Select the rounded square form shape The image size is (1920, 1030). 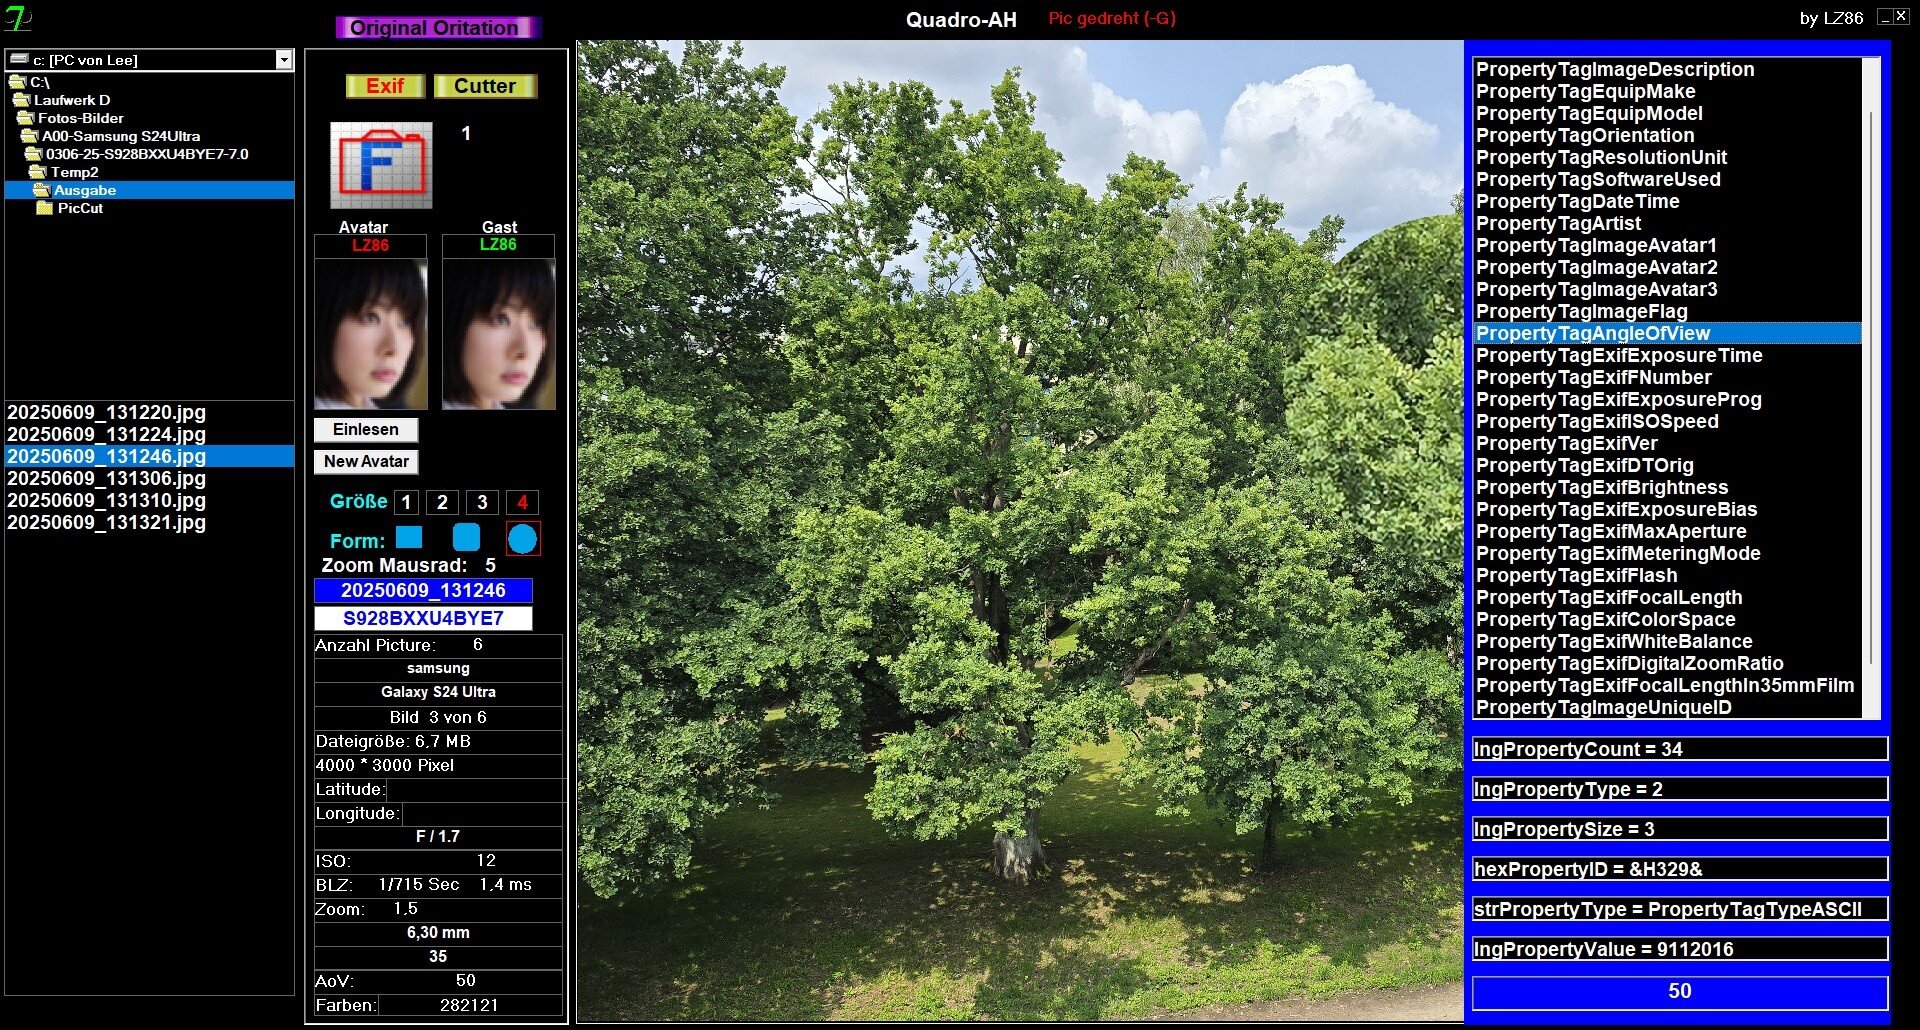pos(466,538)
